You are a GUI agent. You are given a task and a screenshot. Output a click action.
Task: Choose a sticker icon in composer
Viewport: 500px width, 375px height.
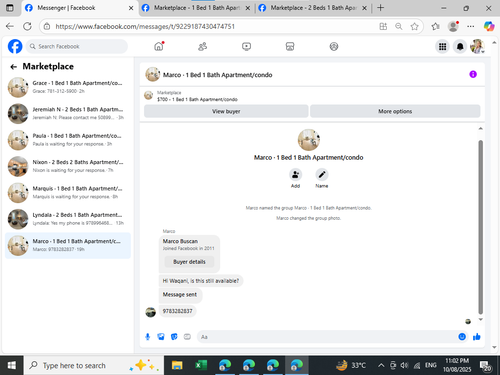tap(174, 337)
